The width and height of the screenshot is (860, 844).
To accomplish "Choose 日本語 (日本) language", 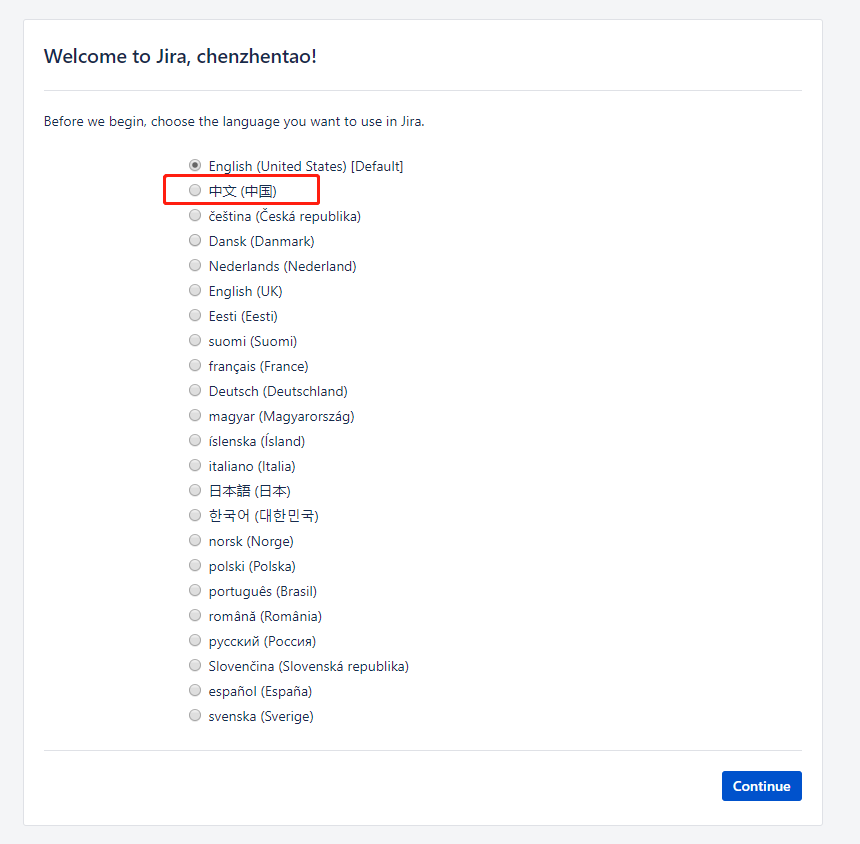I will (x=195, y=490).
